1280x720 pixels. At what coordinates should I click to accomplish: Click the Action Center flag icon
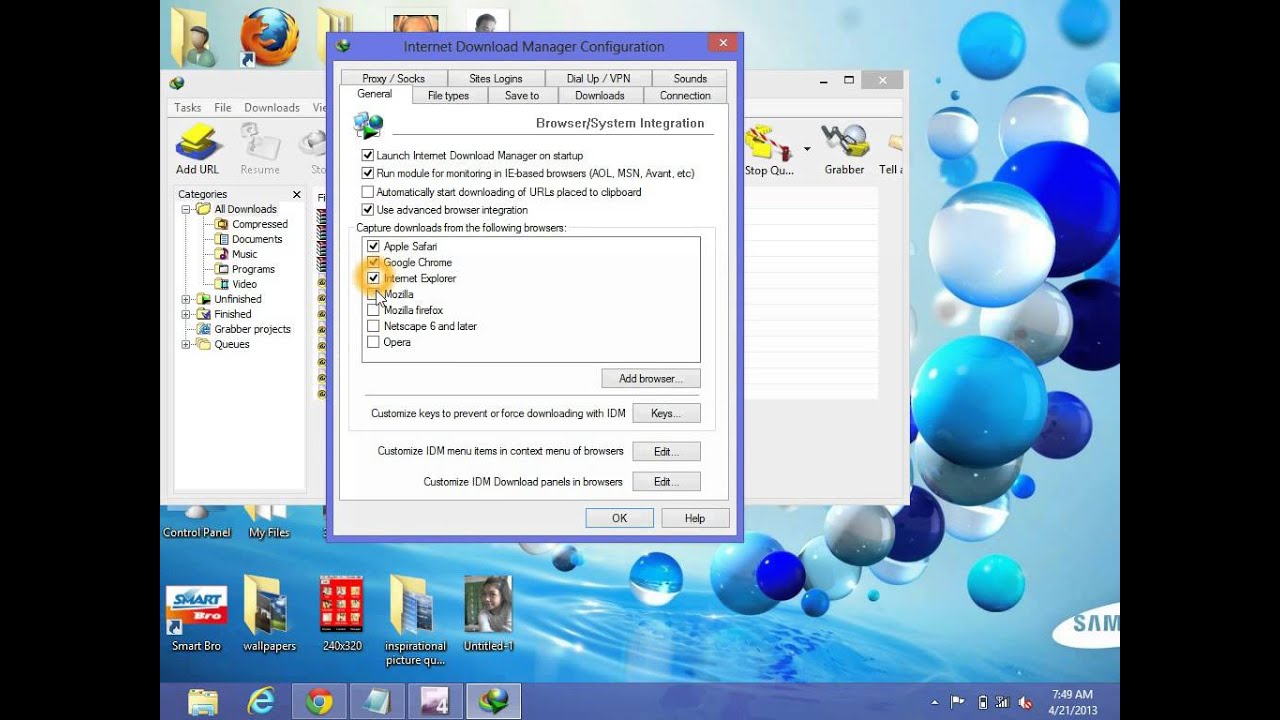(958, 702)
